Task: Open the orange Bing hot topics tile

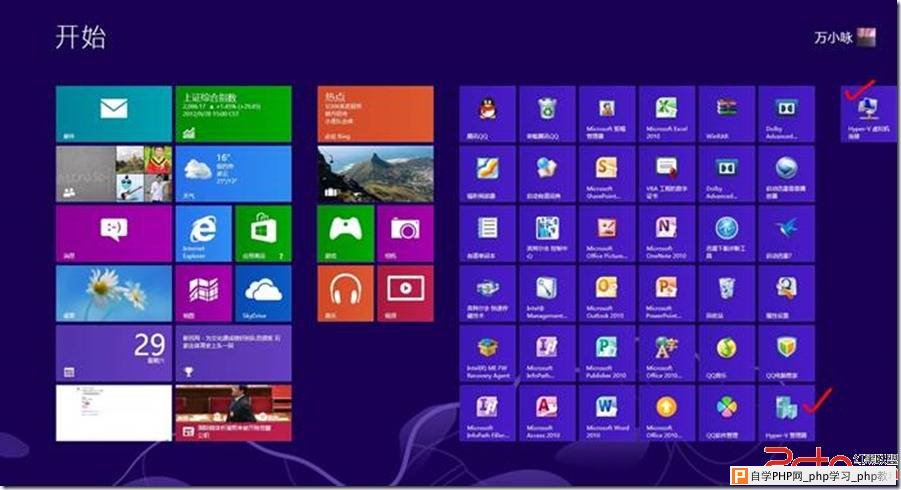Action: click(375, 114)
